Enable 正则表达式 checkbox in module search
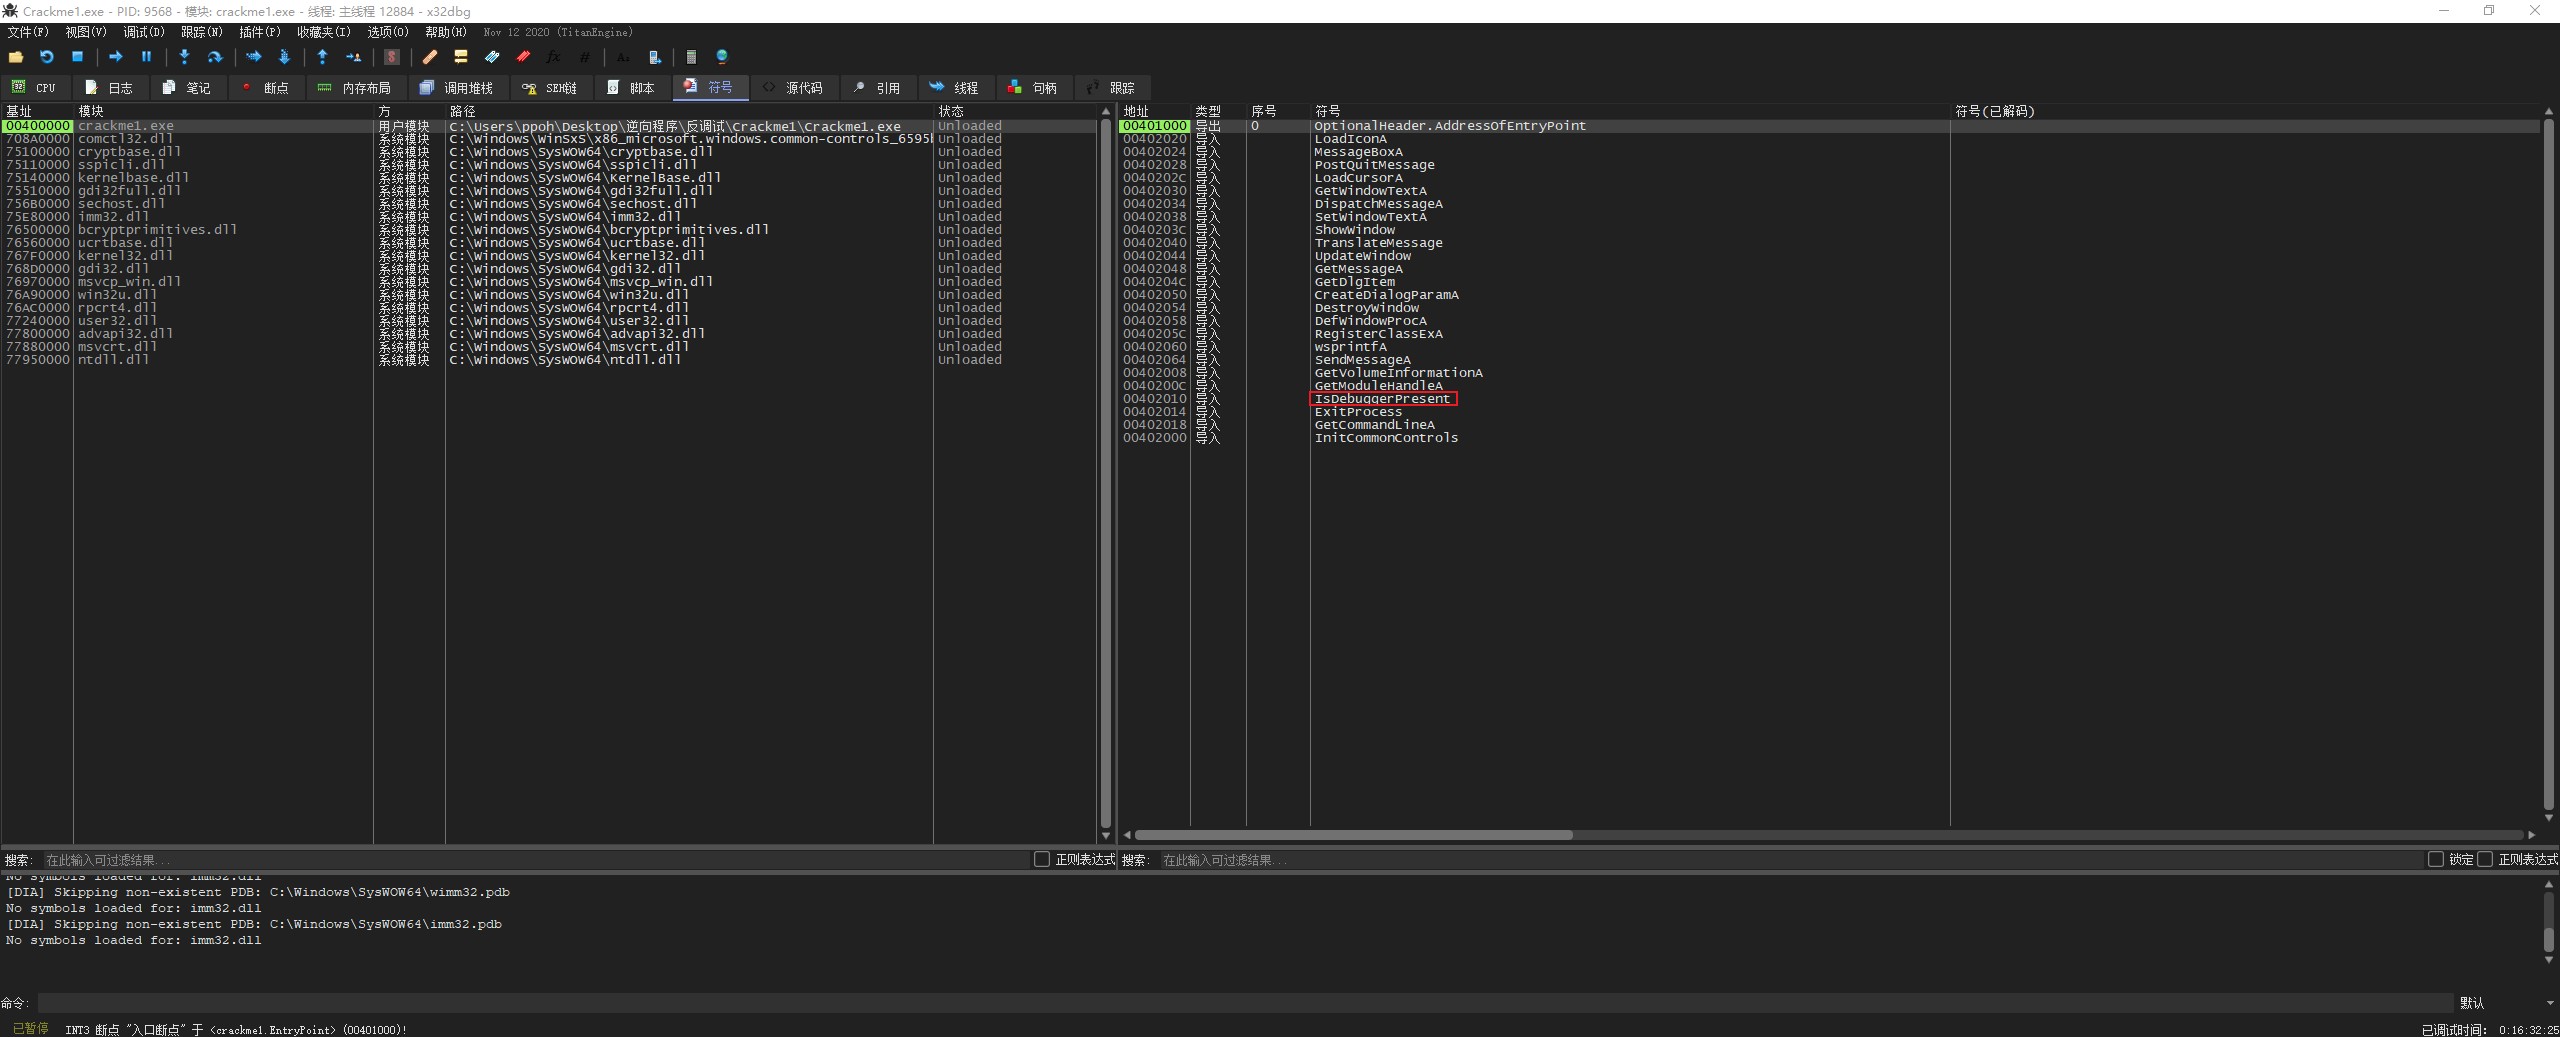Image resolution: width=2560 pixels, height=1037 pixels. tap(1041, 859)
